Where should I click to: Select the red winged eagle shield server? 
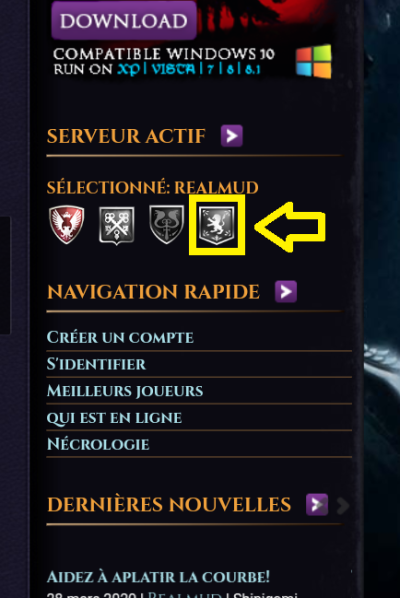point(67,225)
